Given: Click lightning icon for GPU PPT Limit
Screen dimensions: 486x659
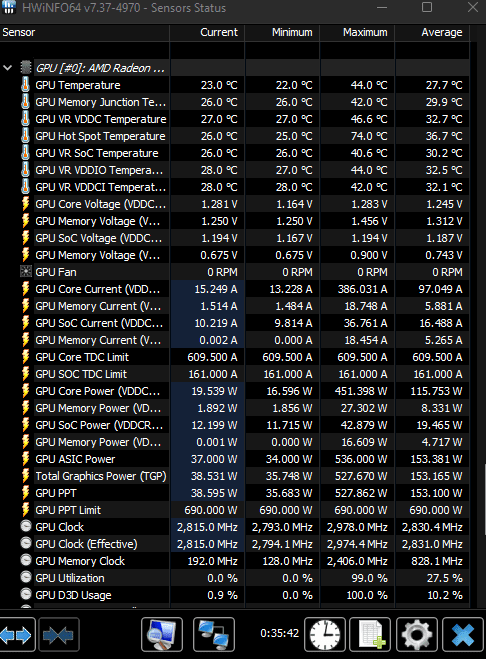Looking at the screenshot, I should point(26,510).
